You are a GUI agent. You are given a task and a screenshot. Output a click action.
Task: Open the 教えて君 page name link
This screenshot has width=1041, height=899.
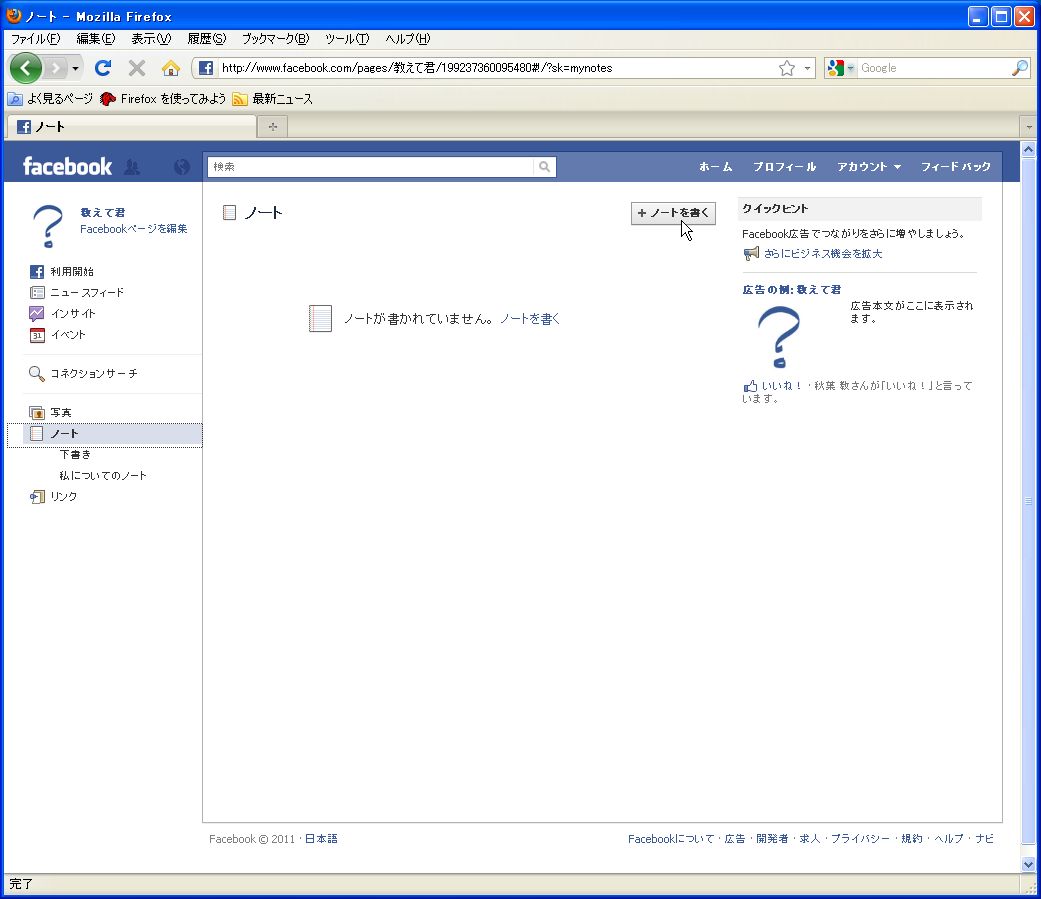[102, 212]
